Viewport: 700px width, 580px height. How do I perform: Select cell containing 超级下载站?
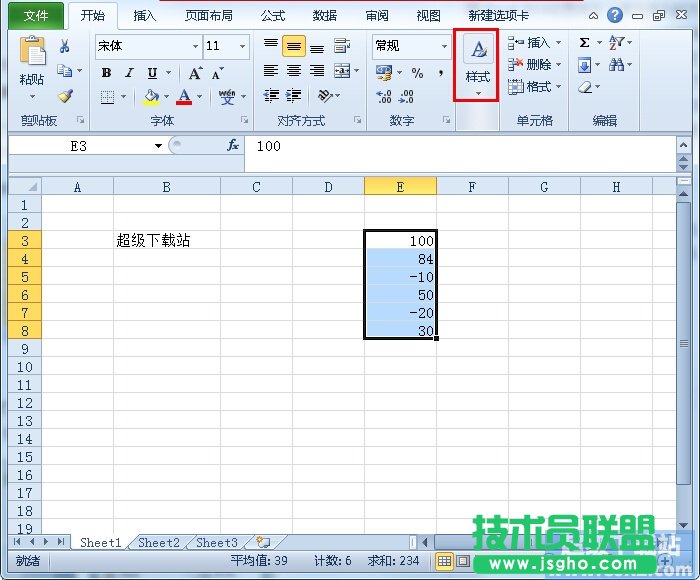coord(167,240)
